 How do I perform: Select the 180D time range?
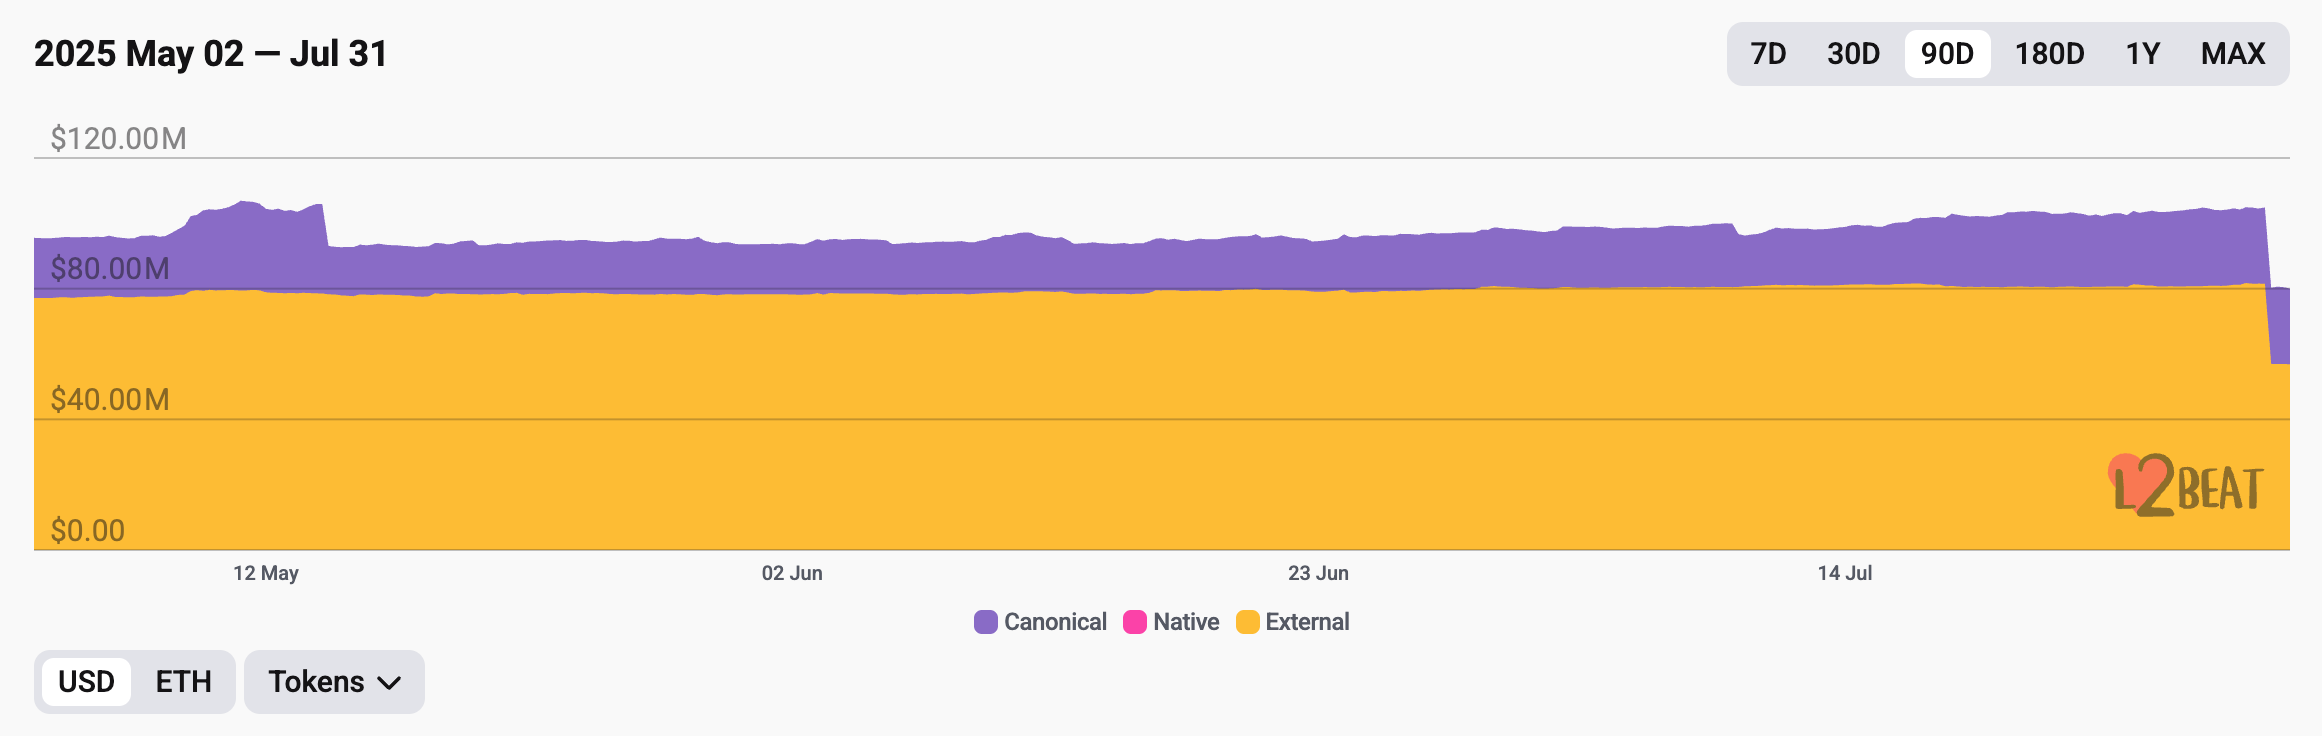(2049, 54)
